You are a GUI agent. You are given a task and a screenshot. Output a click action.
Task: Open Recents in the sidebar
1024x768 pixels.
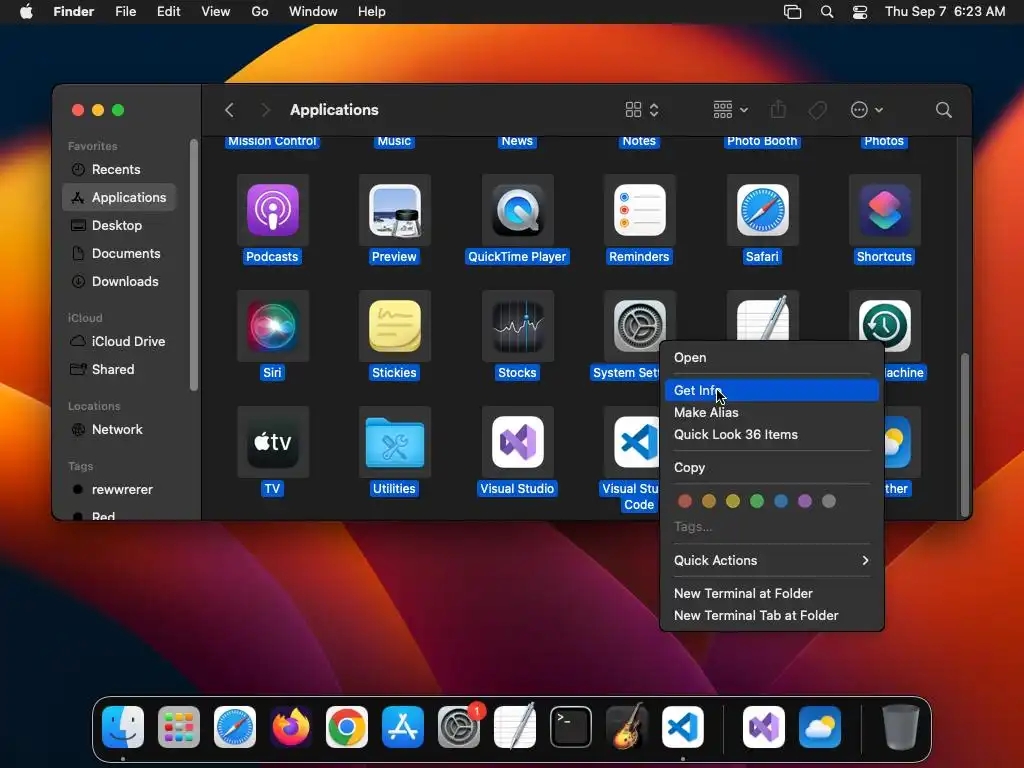click(119, 170)
